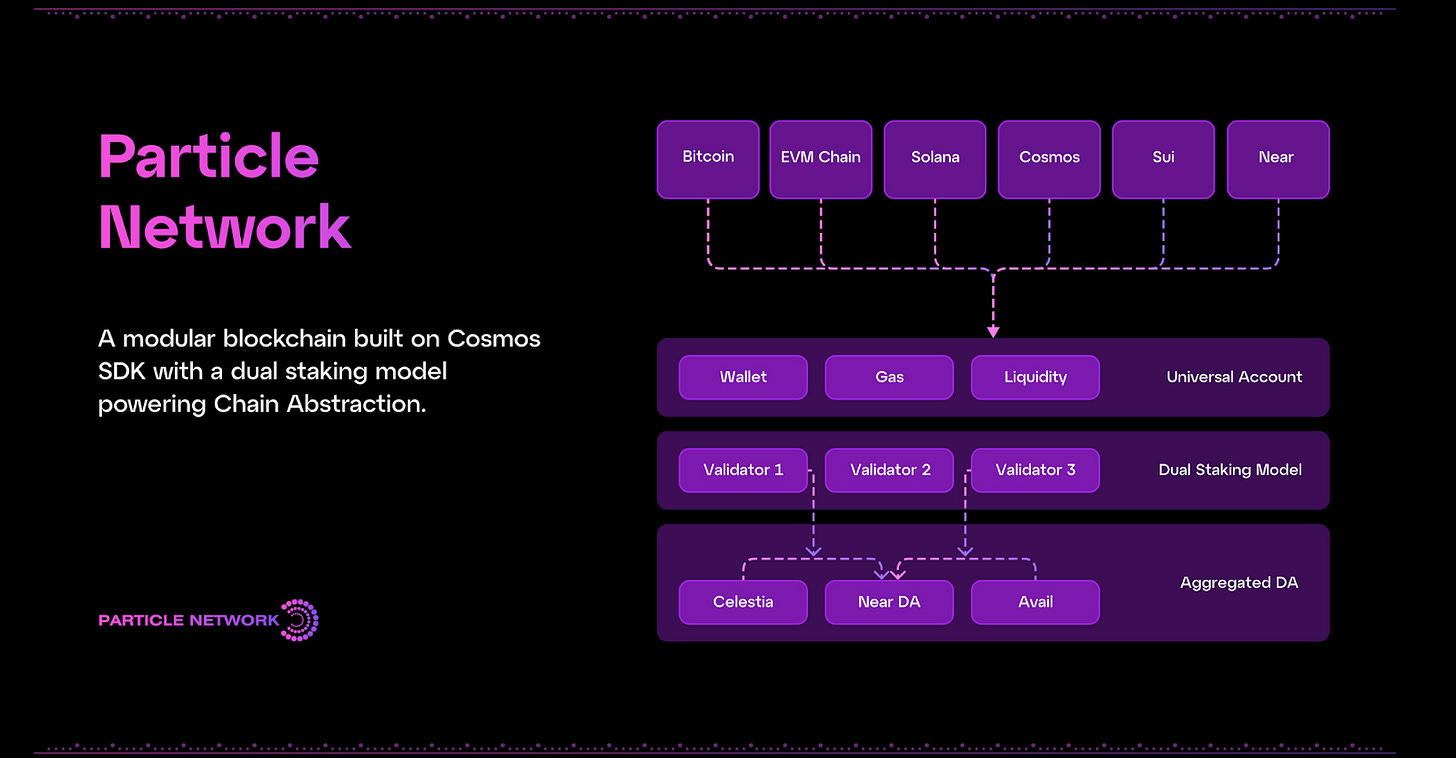Image resolution: width=1456 pixels, height=758 pixels.
Task: Click the modular blockchain description paragraph
Action: [x=319, y=372]
